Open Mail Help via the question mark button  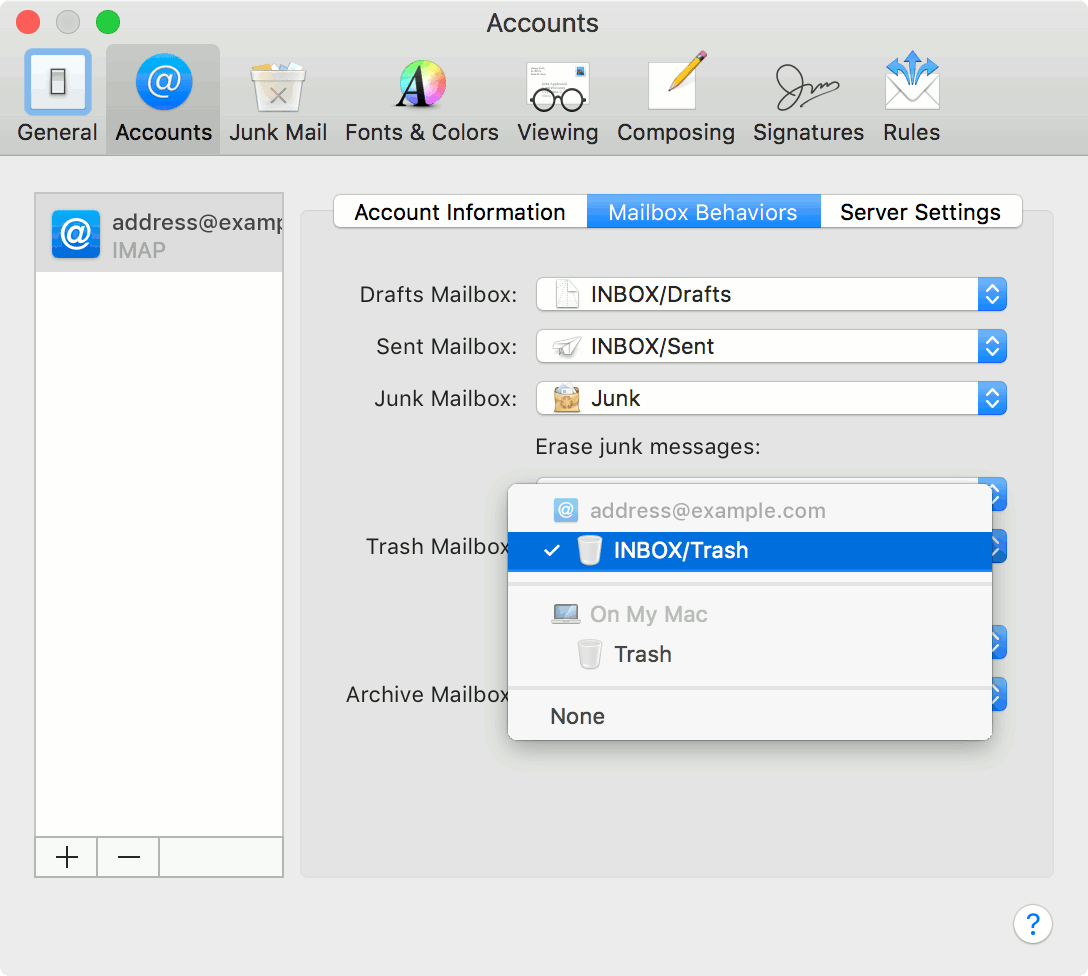1033,924
